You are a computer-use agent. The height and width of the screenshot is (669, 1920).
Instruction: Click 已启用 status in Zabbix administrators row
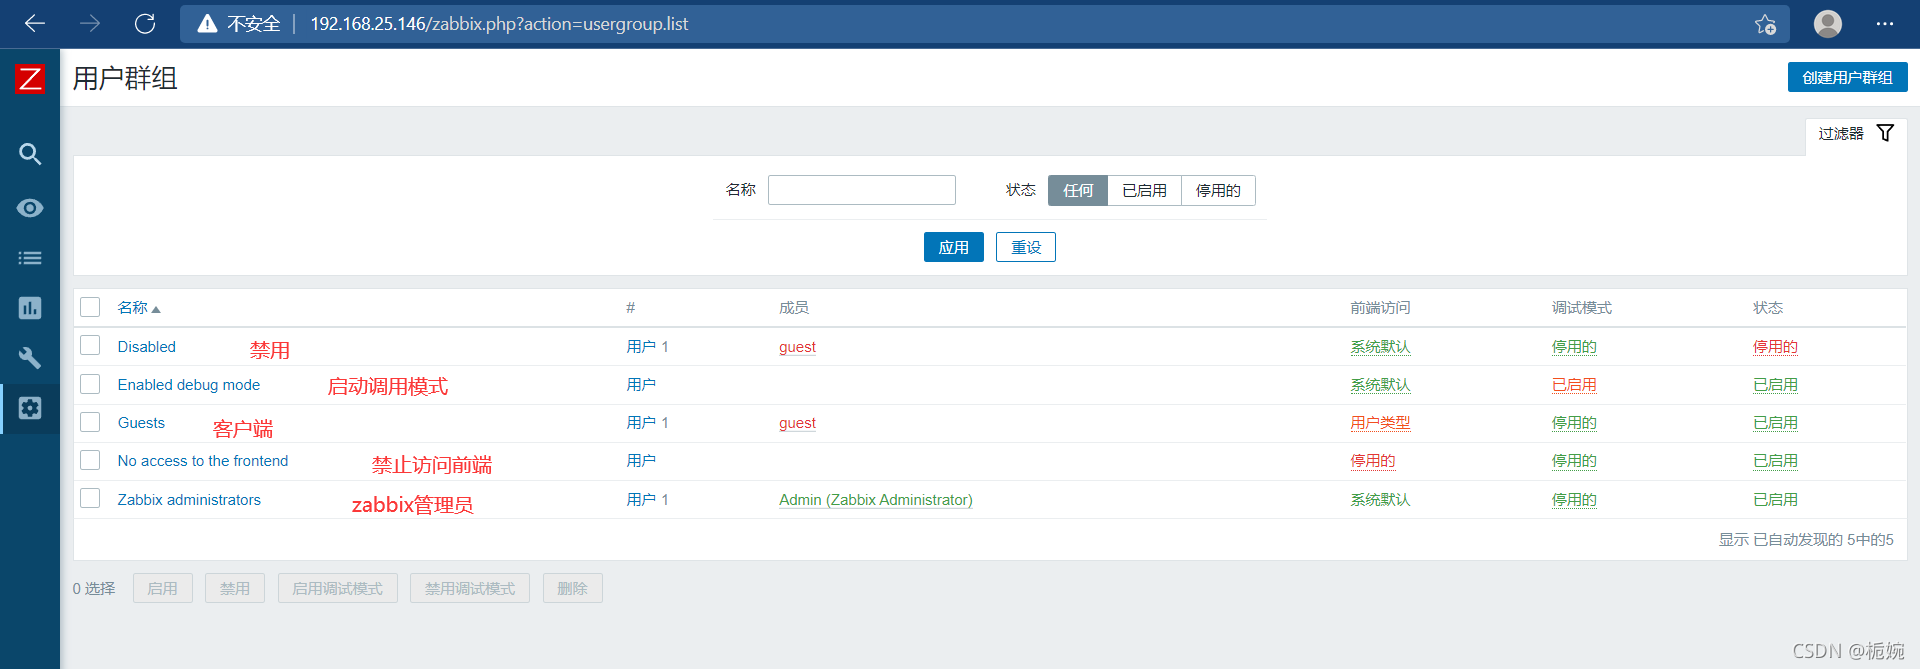(1775, 500)
